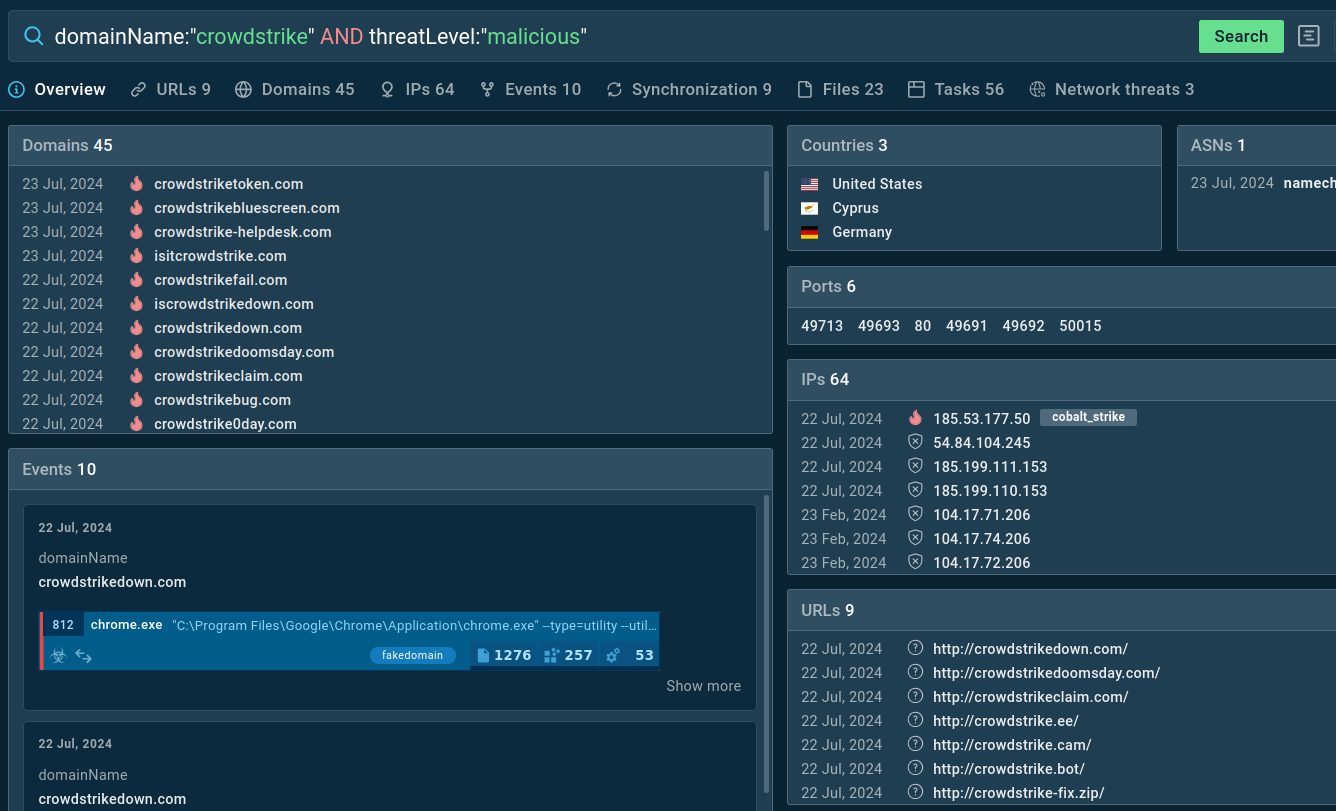Switch to the Domains 45 tab

click(295, 89)
